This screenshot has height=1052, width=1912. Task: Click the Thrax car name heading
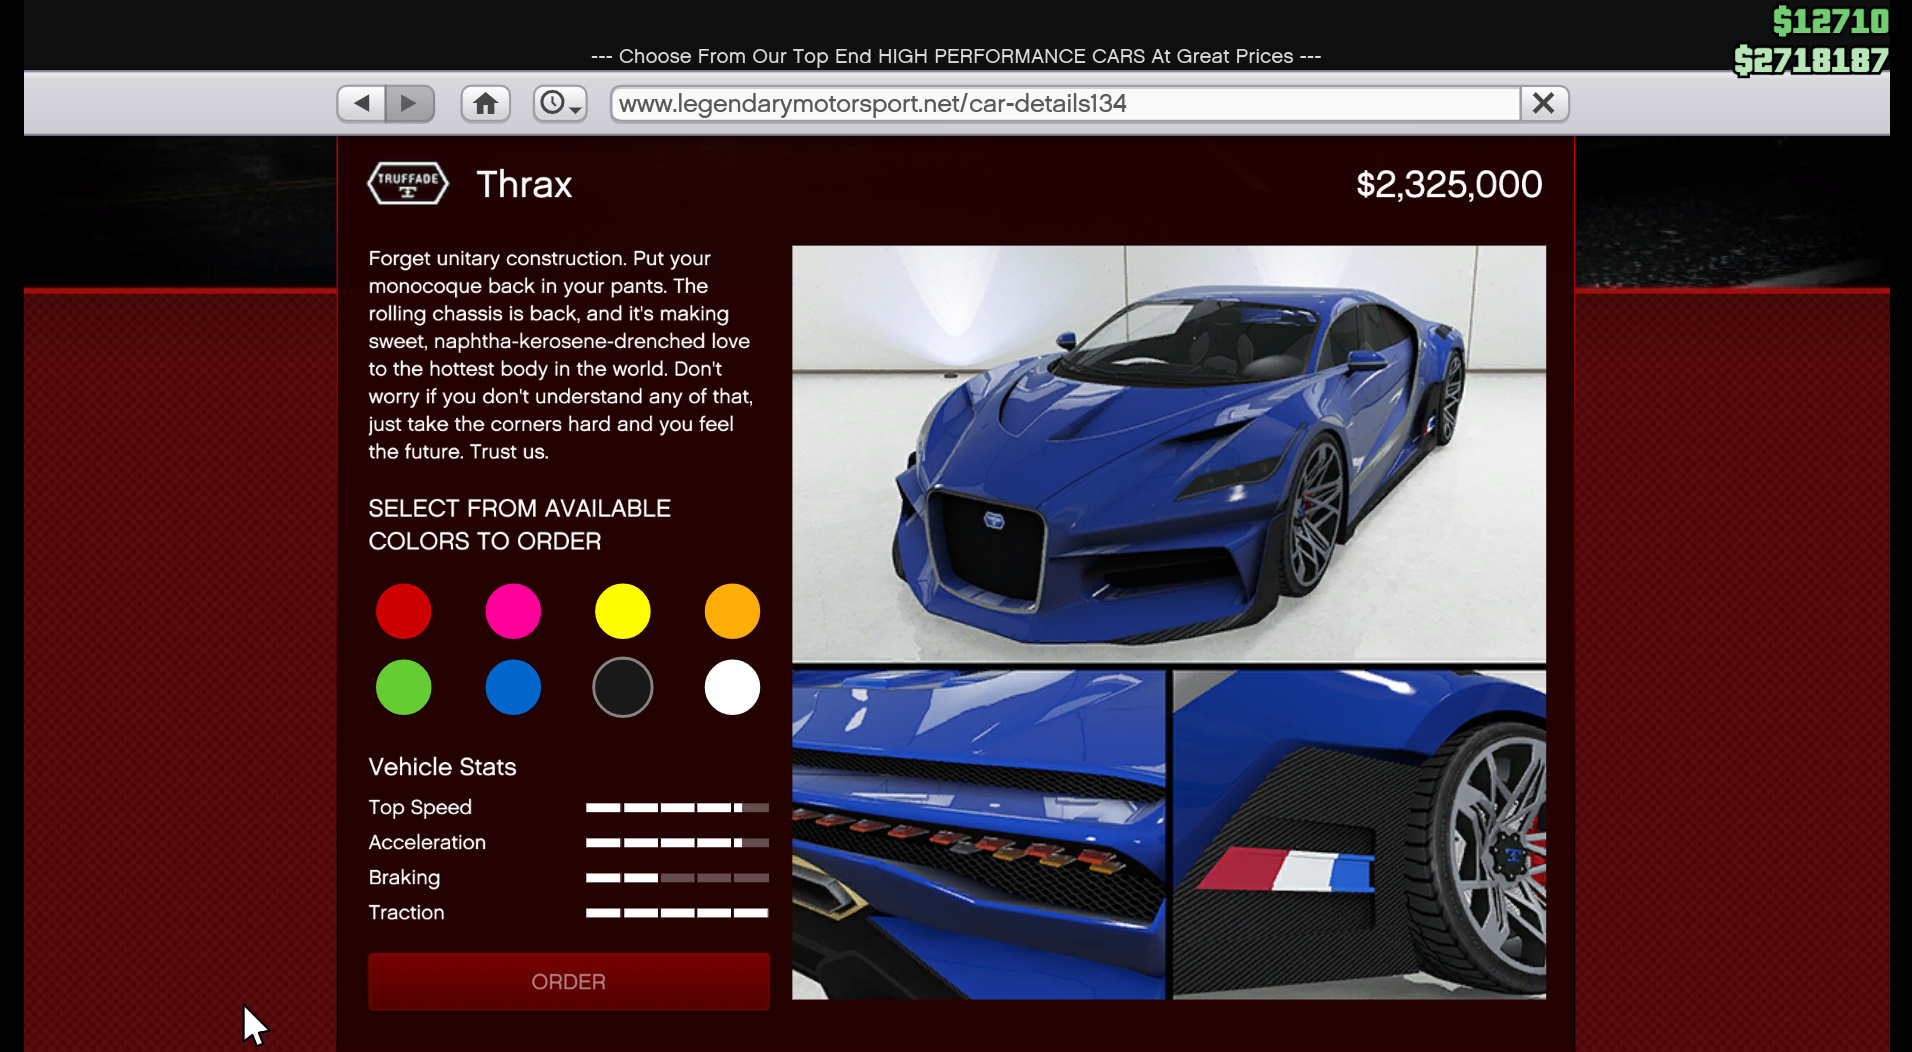524,184
